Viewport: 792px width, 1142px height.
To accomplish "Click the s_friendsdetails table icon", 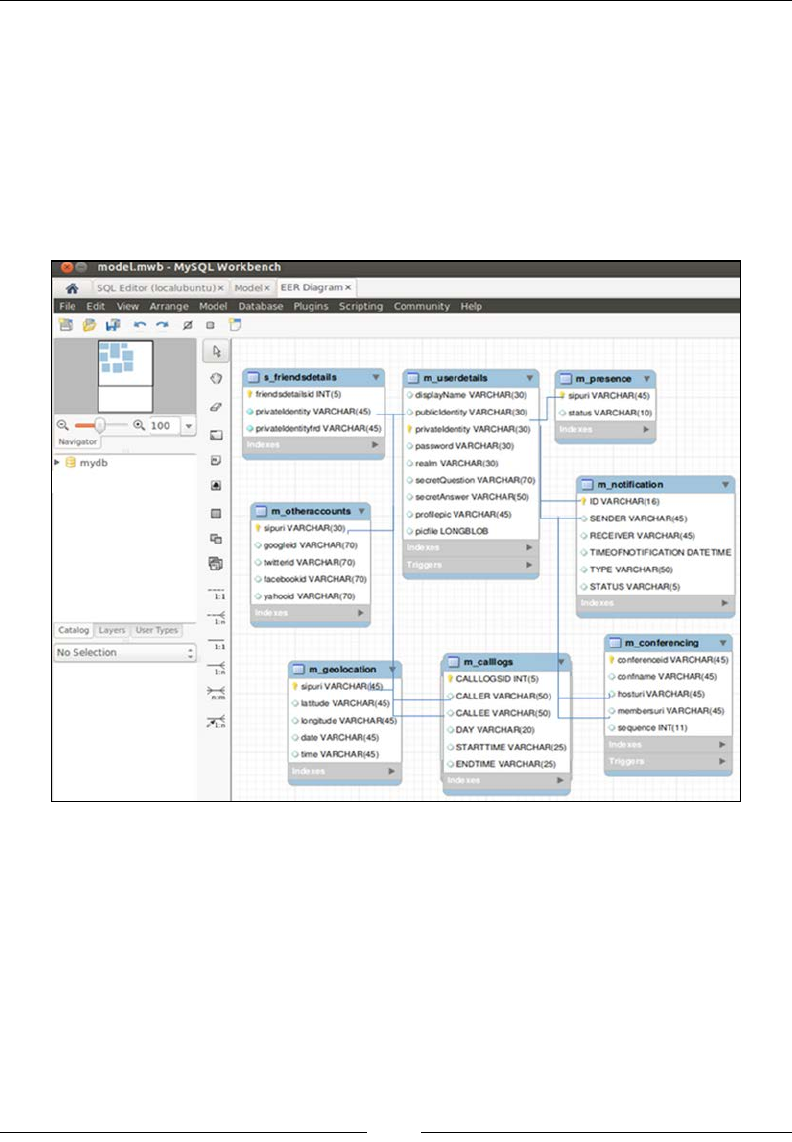I will [253, 377].
